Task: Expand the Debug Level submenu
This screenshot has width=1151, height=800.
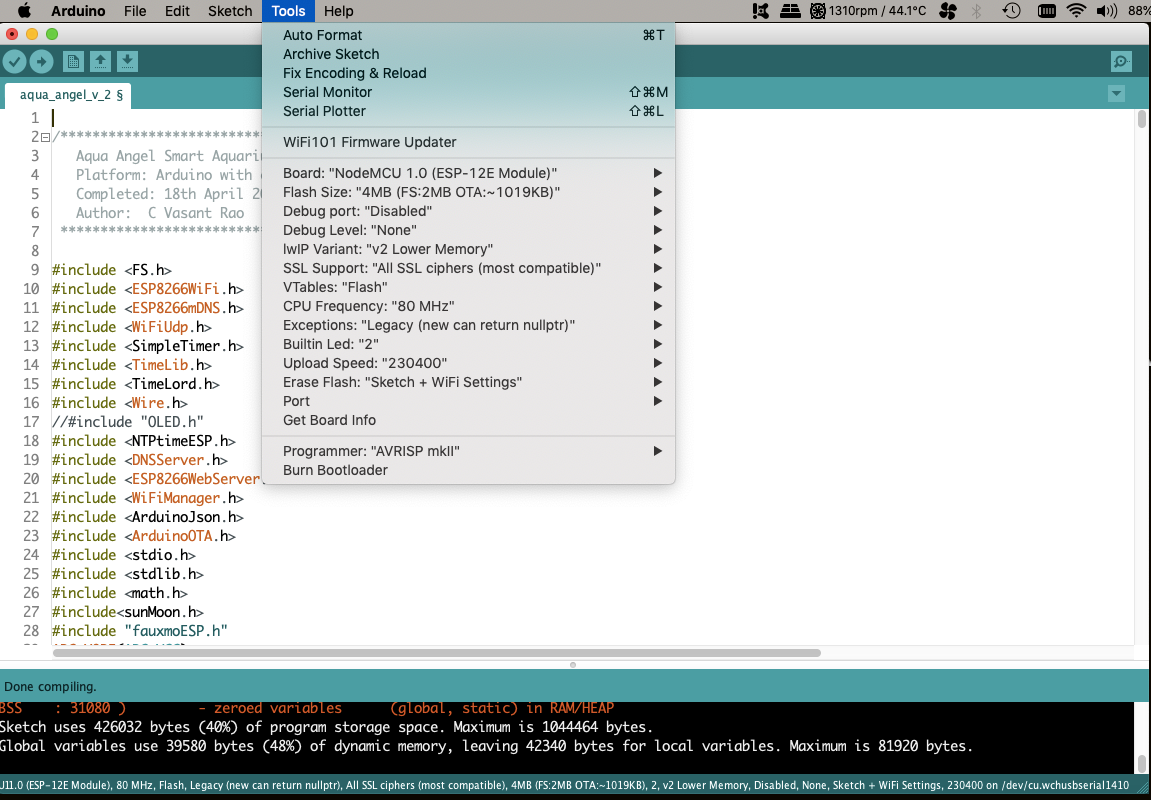Action: click(x=468, y=230)
